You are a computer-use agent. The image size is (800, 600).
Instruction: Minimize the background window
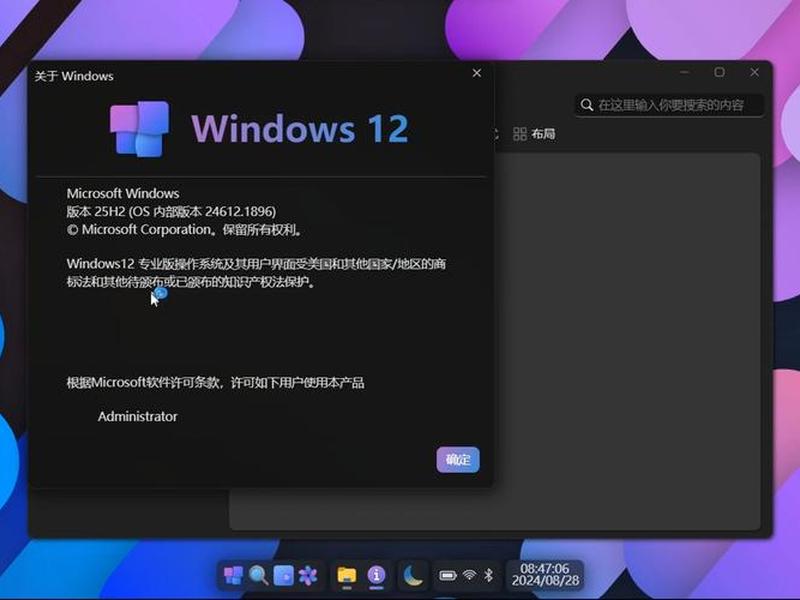click(x=685, y=72)
